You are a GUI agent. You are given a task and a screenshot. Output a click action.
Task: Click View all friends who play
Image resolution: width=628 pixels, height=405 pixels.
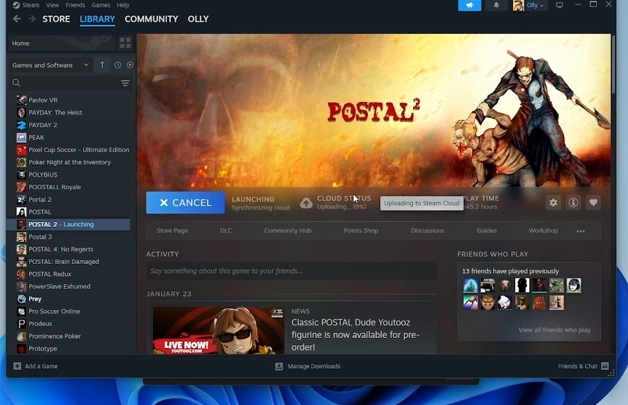click(554, 330)
